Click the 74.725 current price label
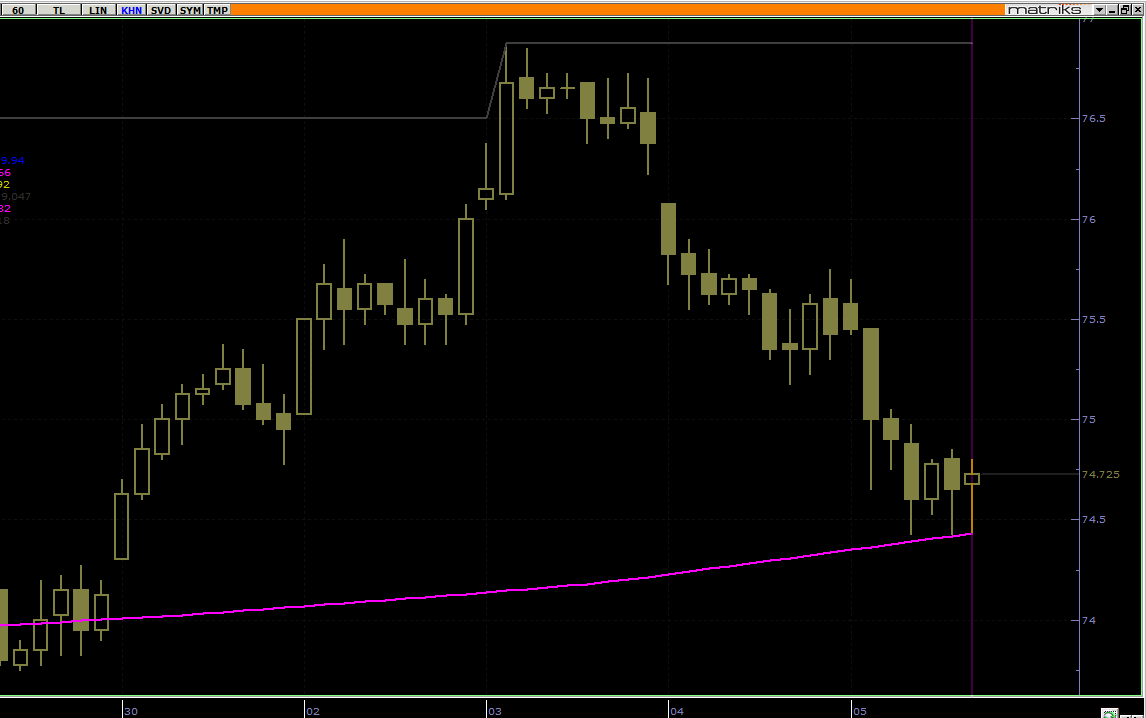 [x=1100, y=475]
